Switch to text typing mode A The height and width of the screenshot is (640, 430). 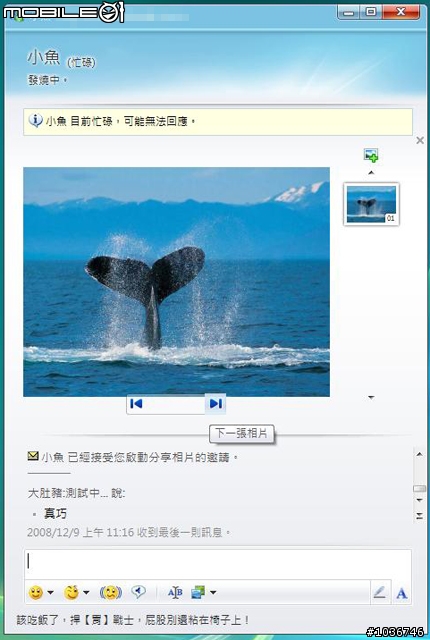402,593
